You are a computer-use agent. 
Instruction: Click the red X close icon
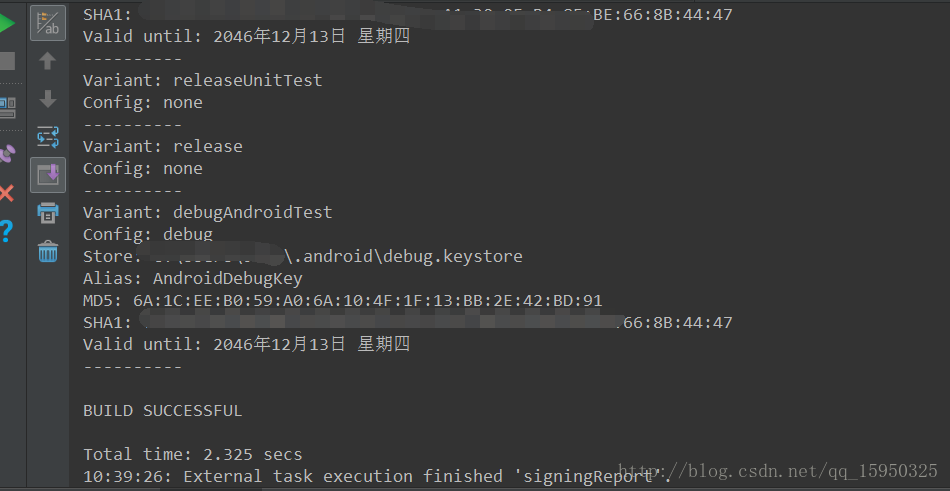click(x=7, y=193)
